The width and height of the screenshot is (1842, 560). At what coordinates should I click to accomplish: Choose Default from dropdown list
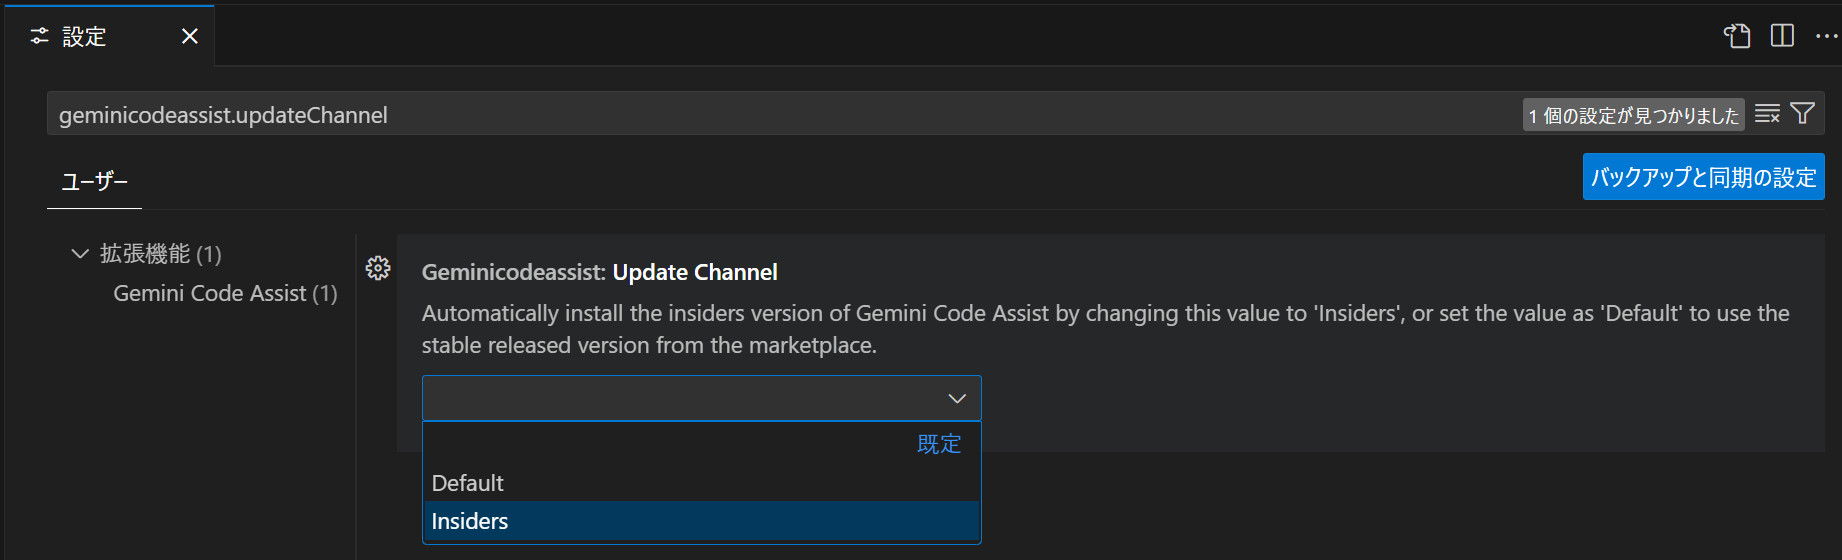tap(702, 483)
